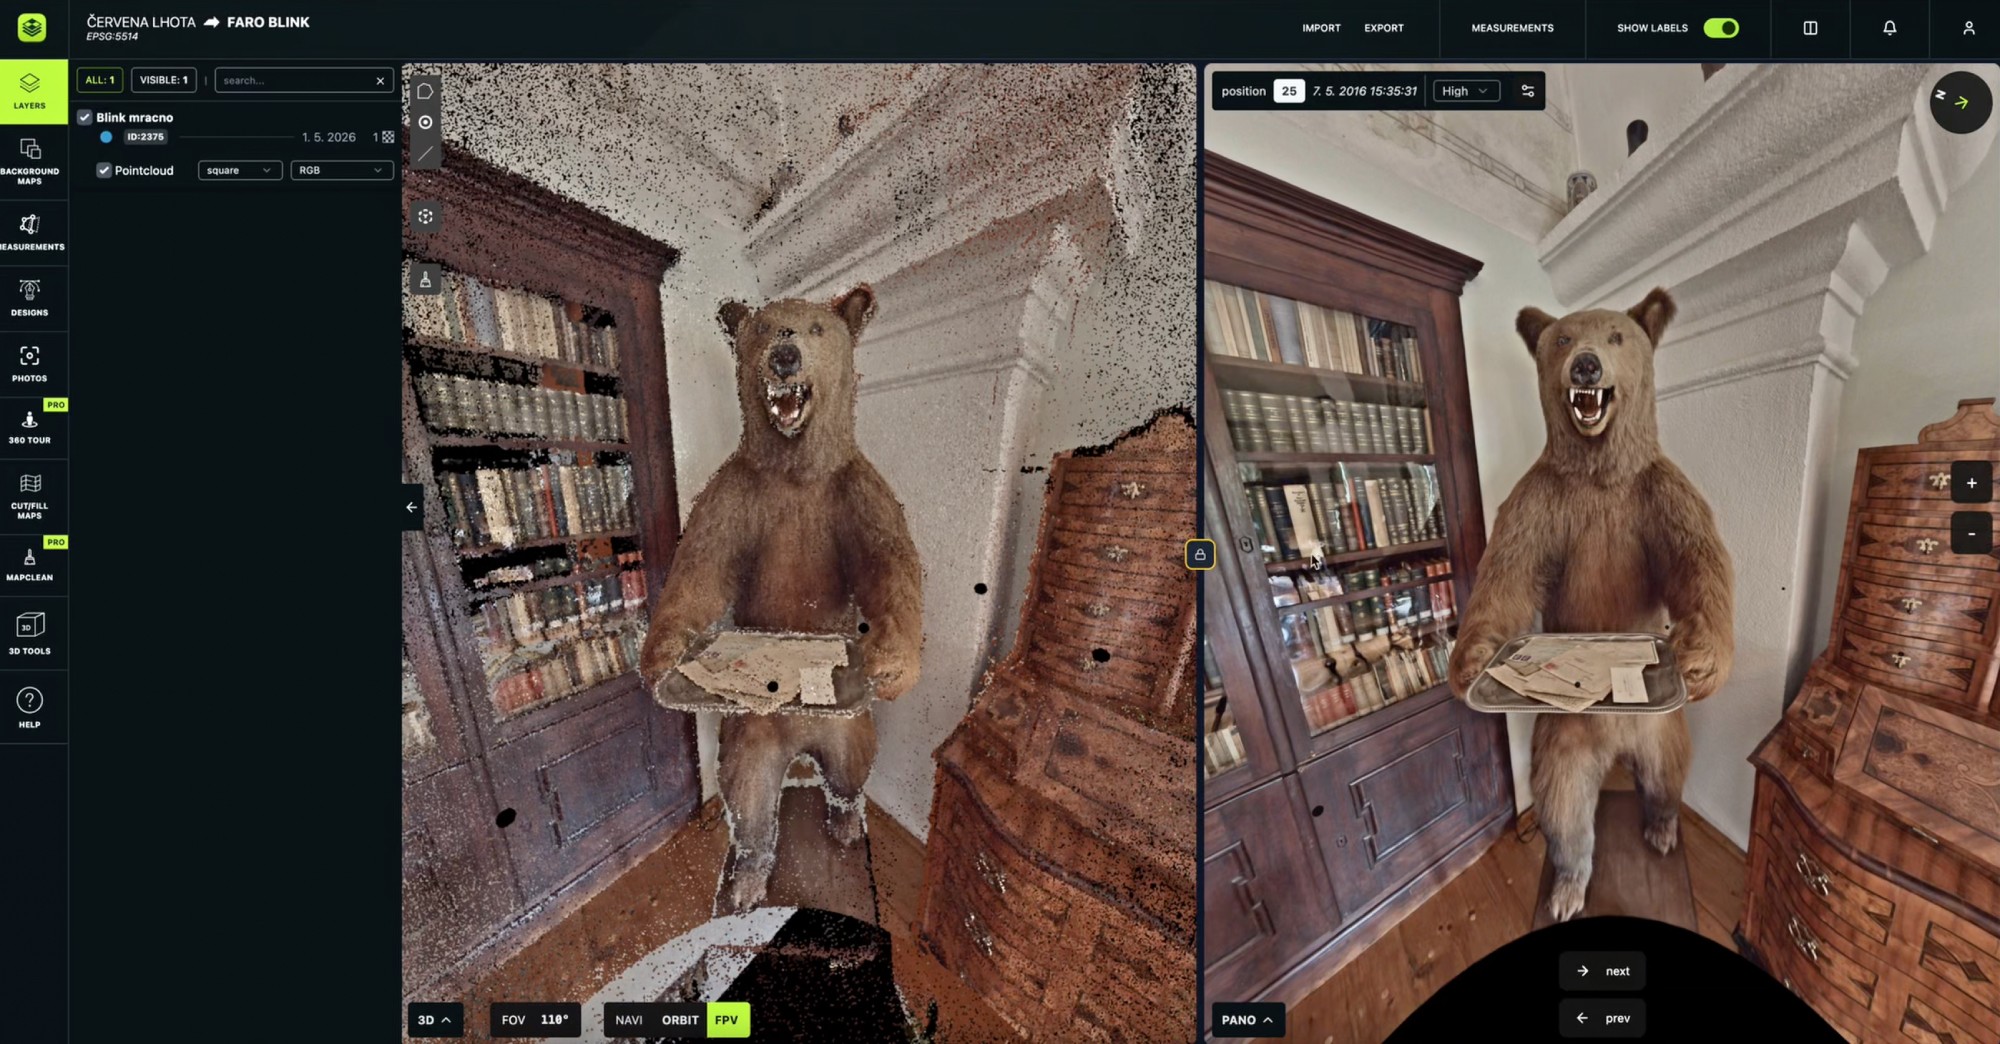The height and width of the screenshot is (1044, 2000).
Task: Click the app logo icon
Action: coord(32,28)
